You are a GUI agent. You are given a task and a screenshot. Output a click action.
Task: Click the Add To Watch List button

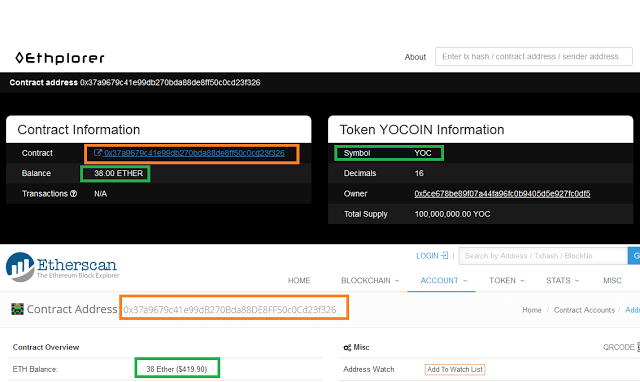point(455,369)
